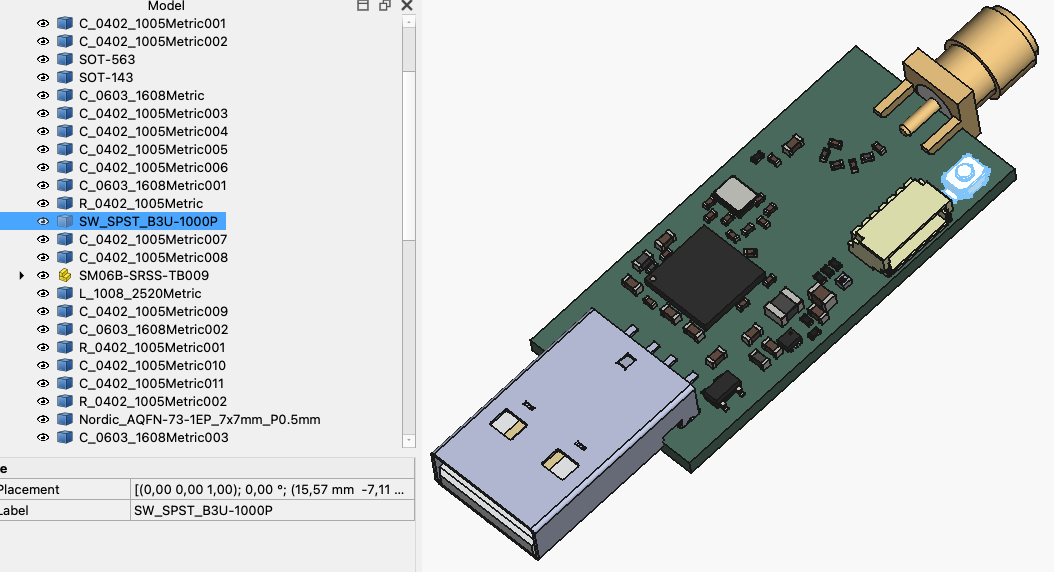Image resolution: width=1054 pixels, height=572 pixels.
Task: Toggle visibility of SM06B-SRSS-TB009
Action: [43, 276]
